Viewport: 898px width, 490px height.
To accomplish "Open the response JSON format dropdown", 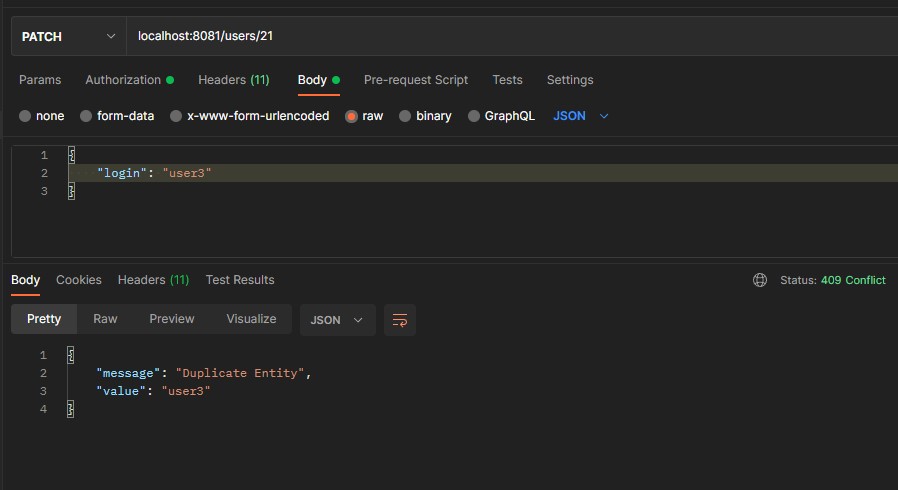I will coord(338,320).
